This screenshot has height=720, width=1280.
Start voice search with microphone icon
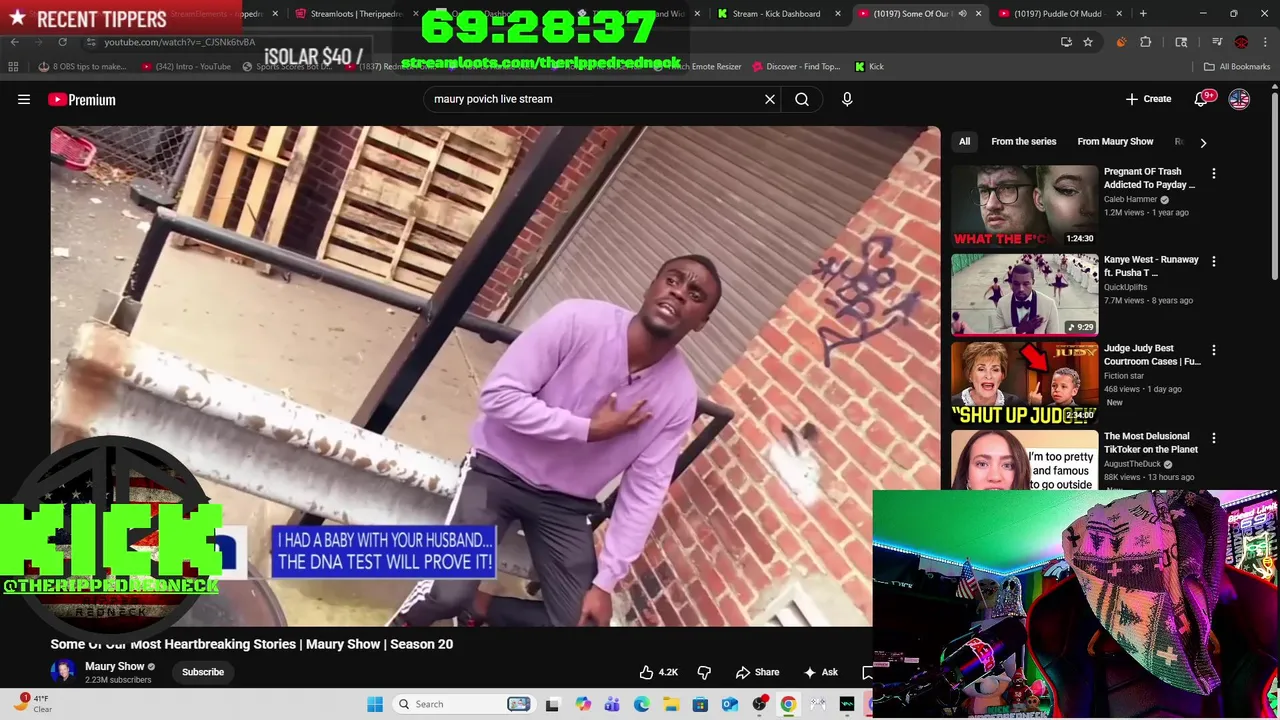847,99
